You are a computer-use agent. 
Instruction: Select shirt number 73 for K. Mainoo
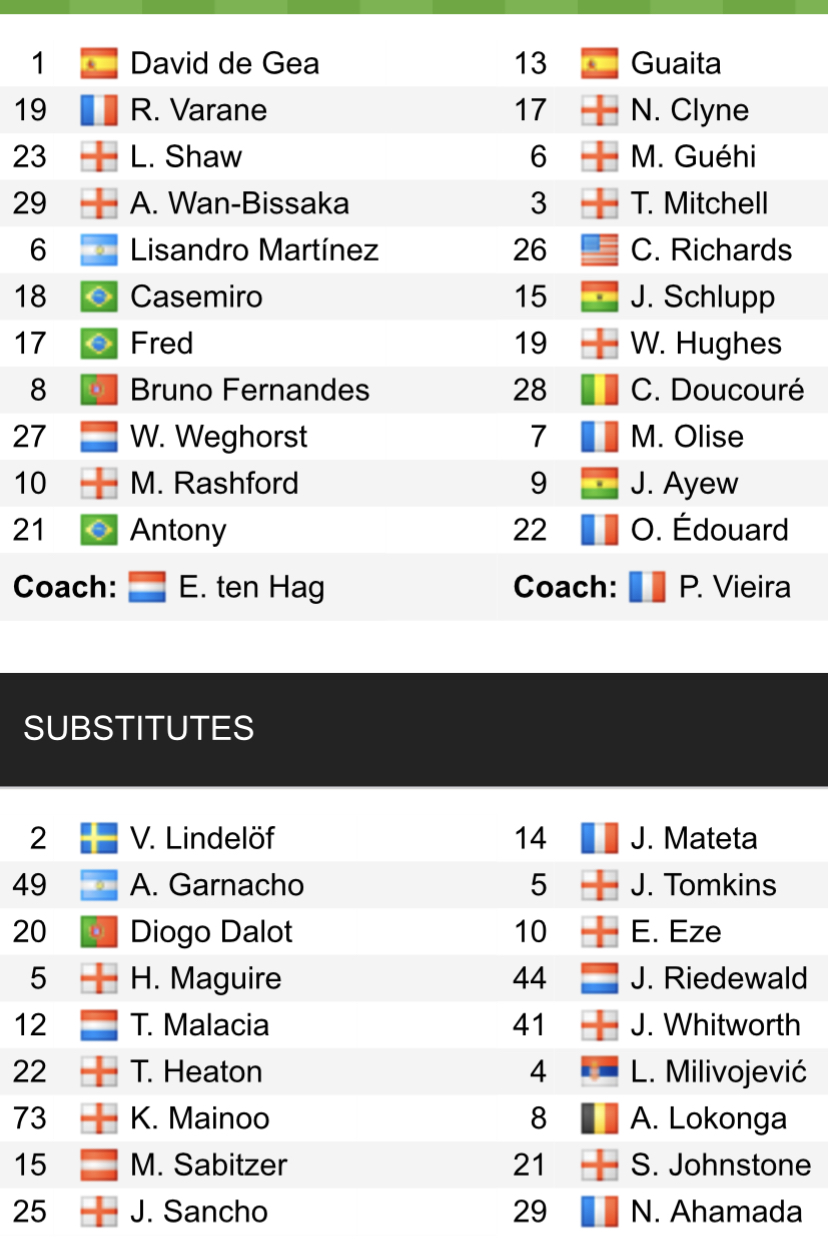(x=30, y=1118)
